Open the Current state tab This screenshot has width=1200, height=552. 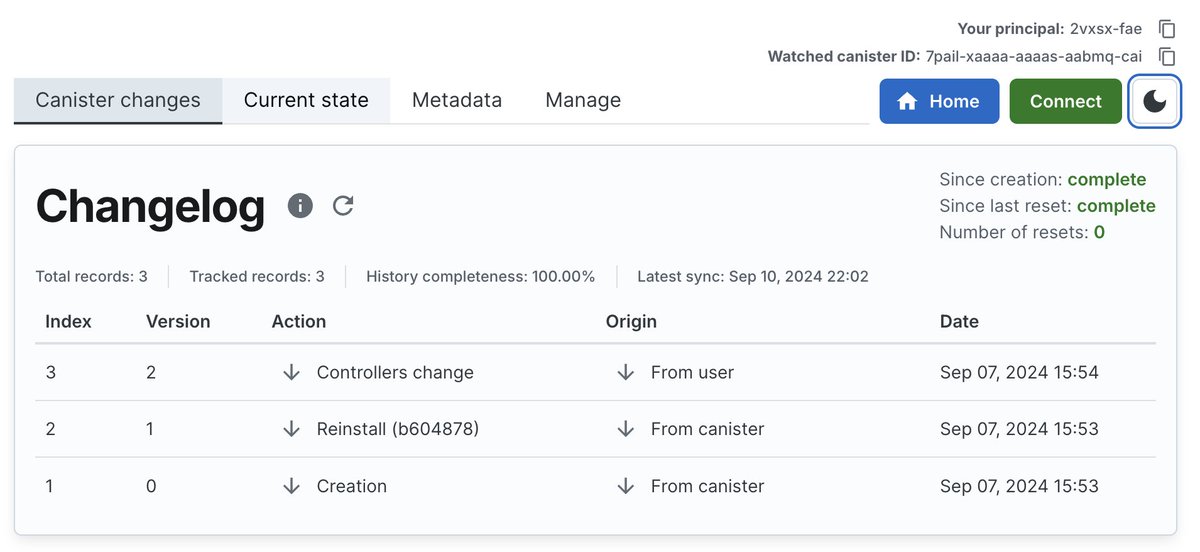[x=306, y=101]
